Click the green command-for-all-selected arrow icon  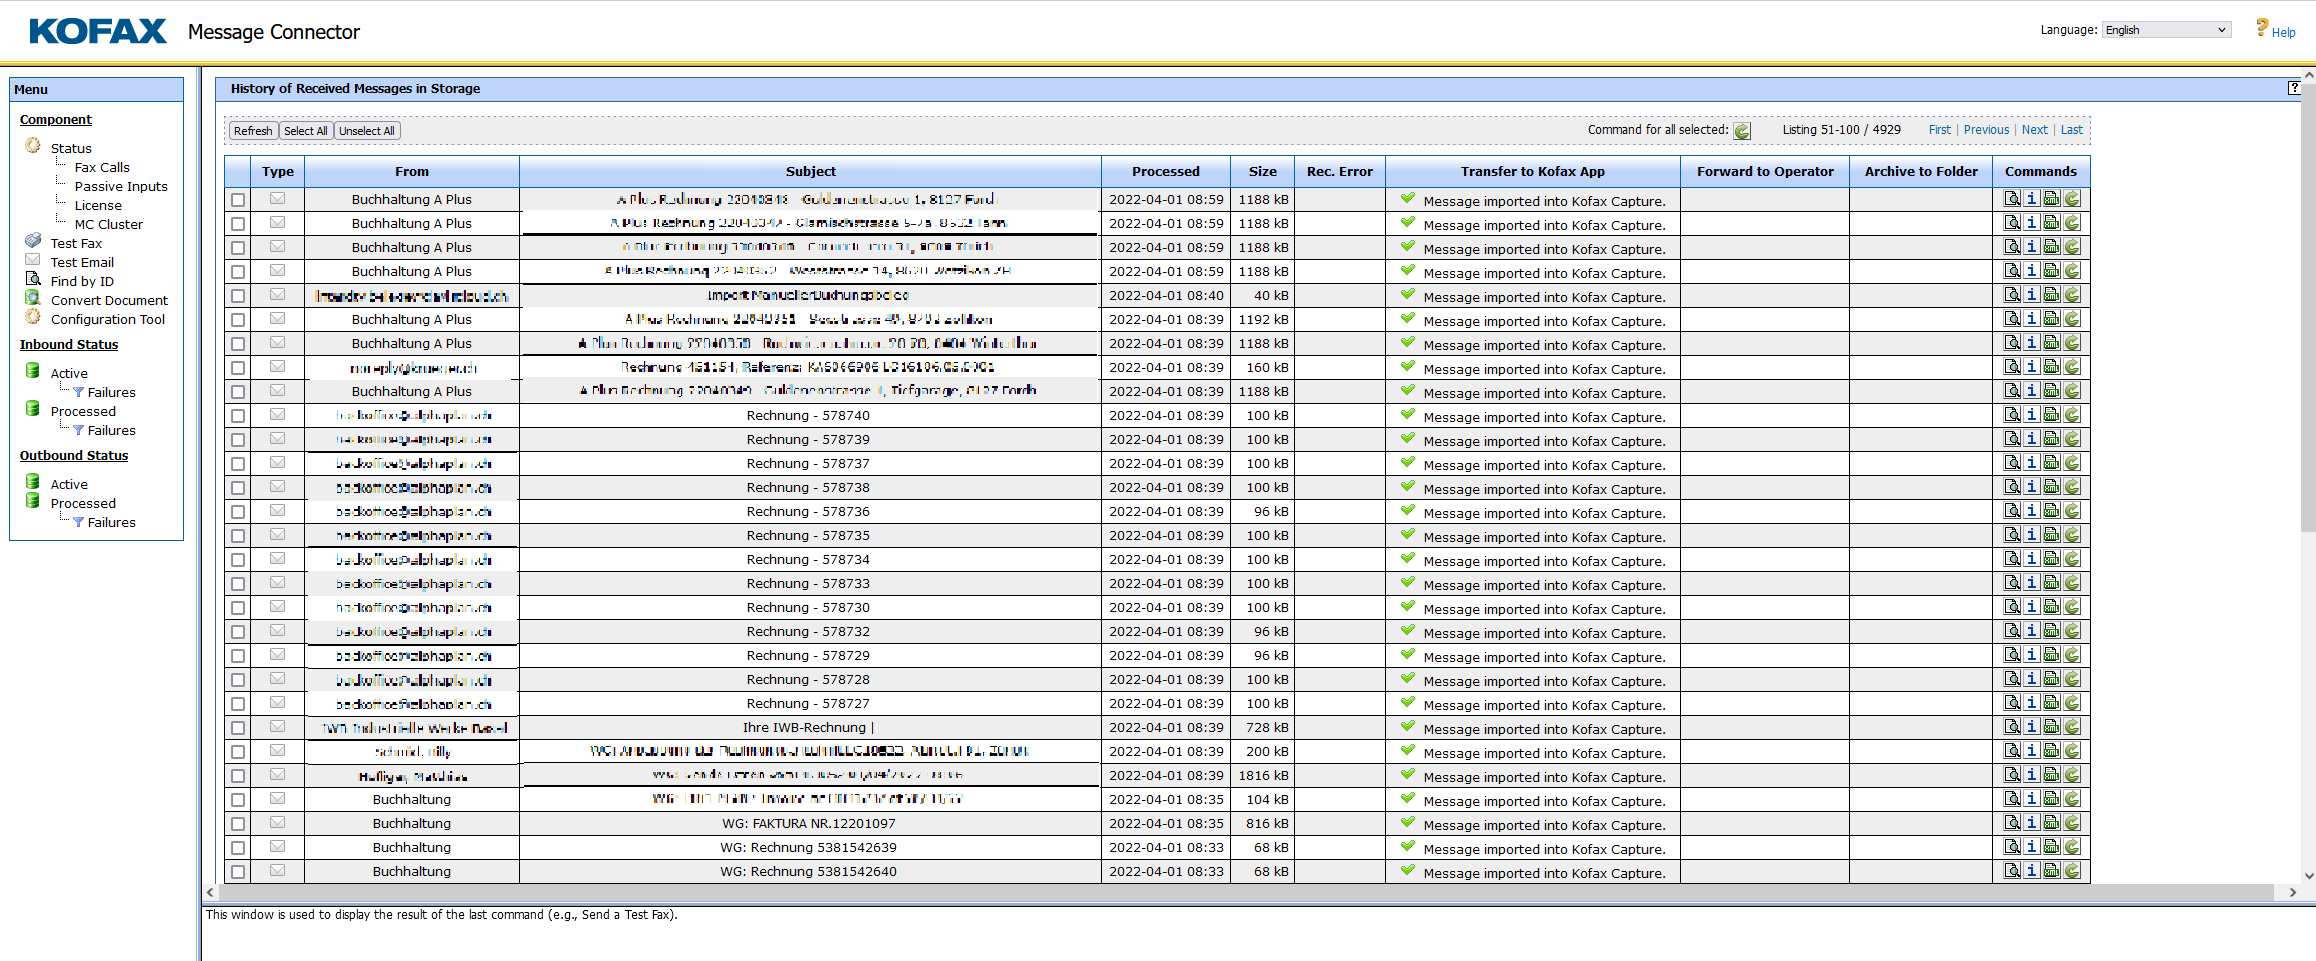[1742, 131]
